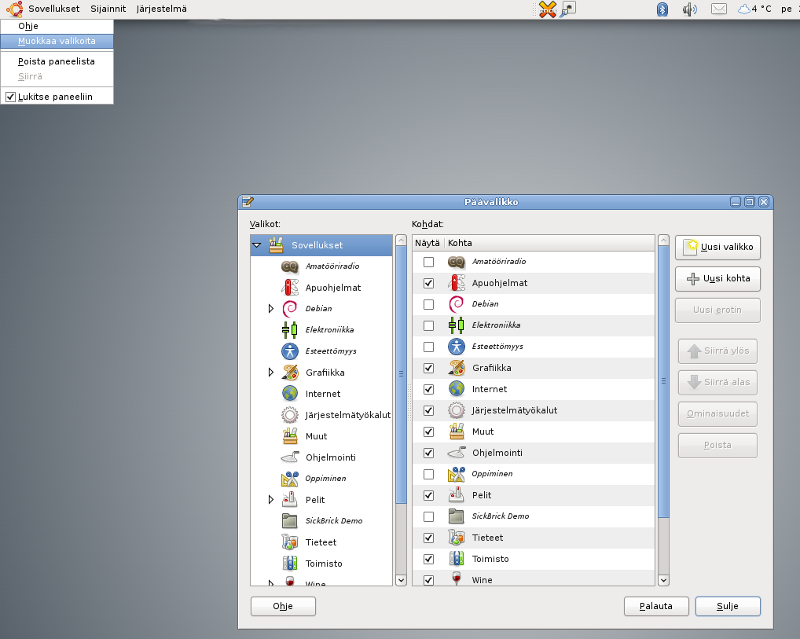The width and height of the screenshot is (800, 639).
Task: Click the volume speaker icon
Action: pyautogui.click(x=689, y=9)
